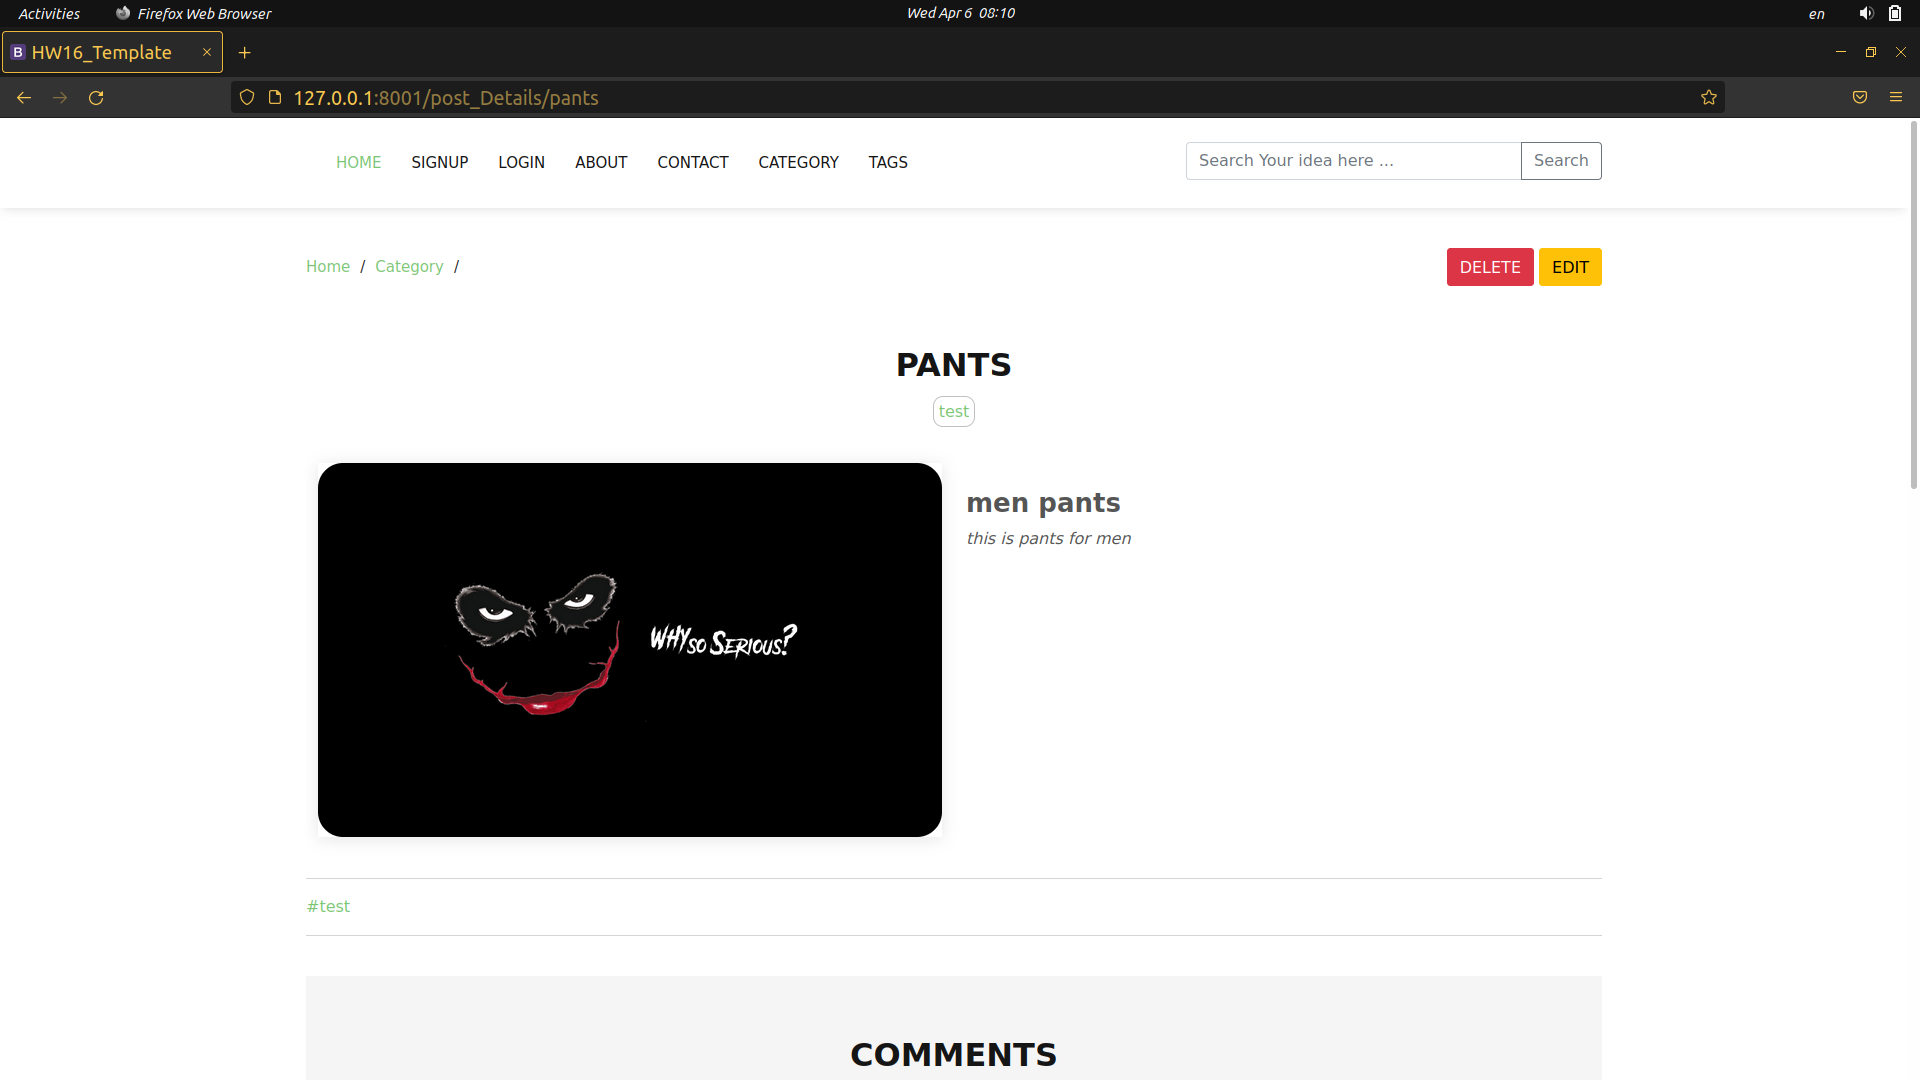Focus the Search Your idea here field

coord(1353,161)
